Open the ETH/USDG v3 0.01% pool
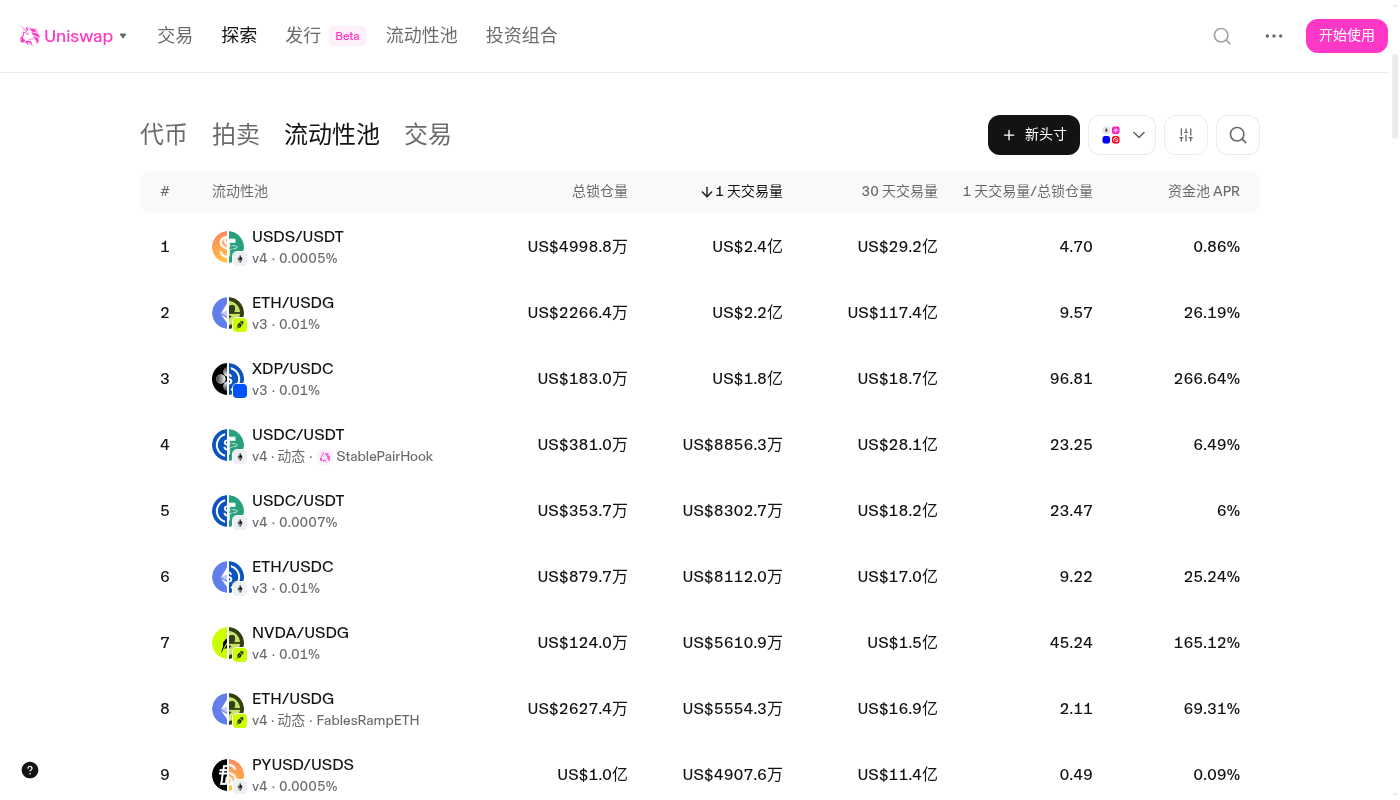The image size is (1400, 800). (700, 313)
